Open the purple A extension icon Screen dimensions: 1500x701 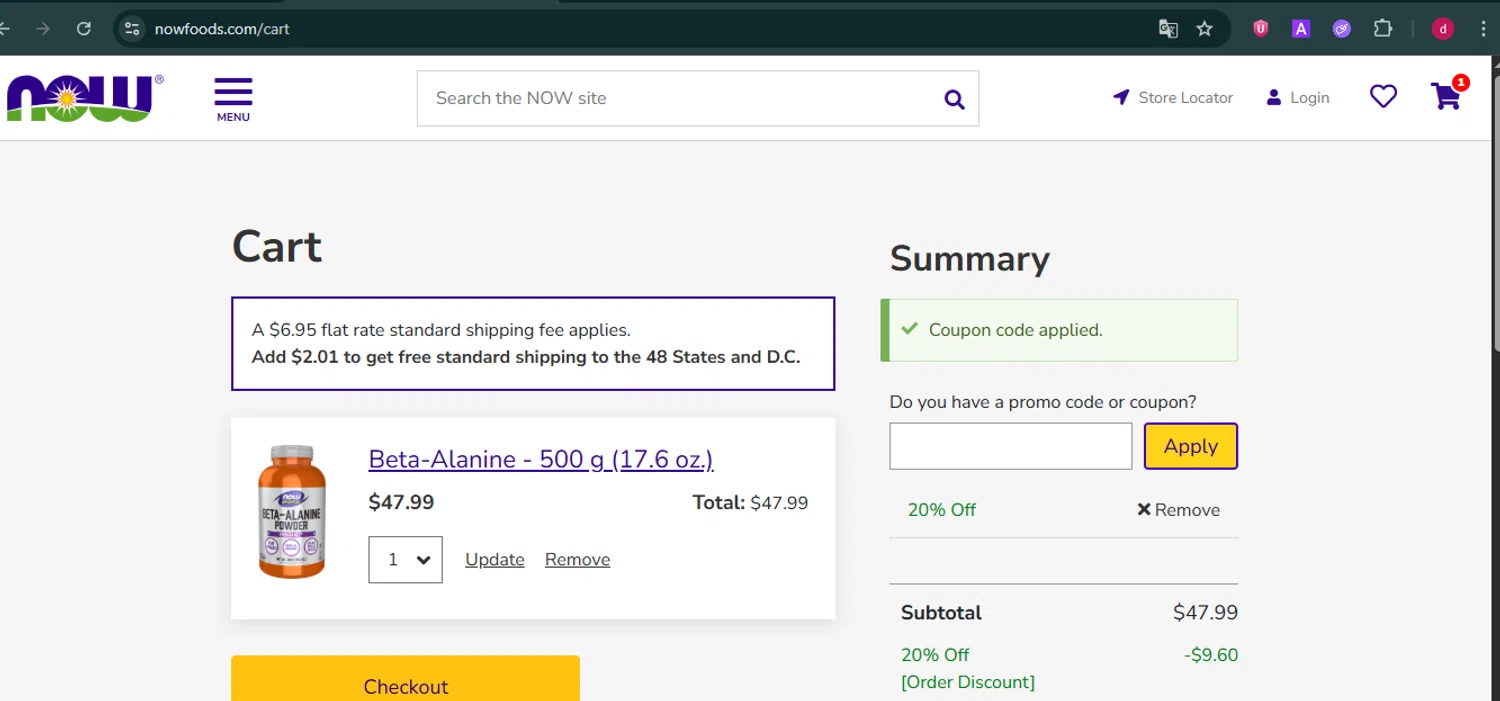pos(1301,29)
